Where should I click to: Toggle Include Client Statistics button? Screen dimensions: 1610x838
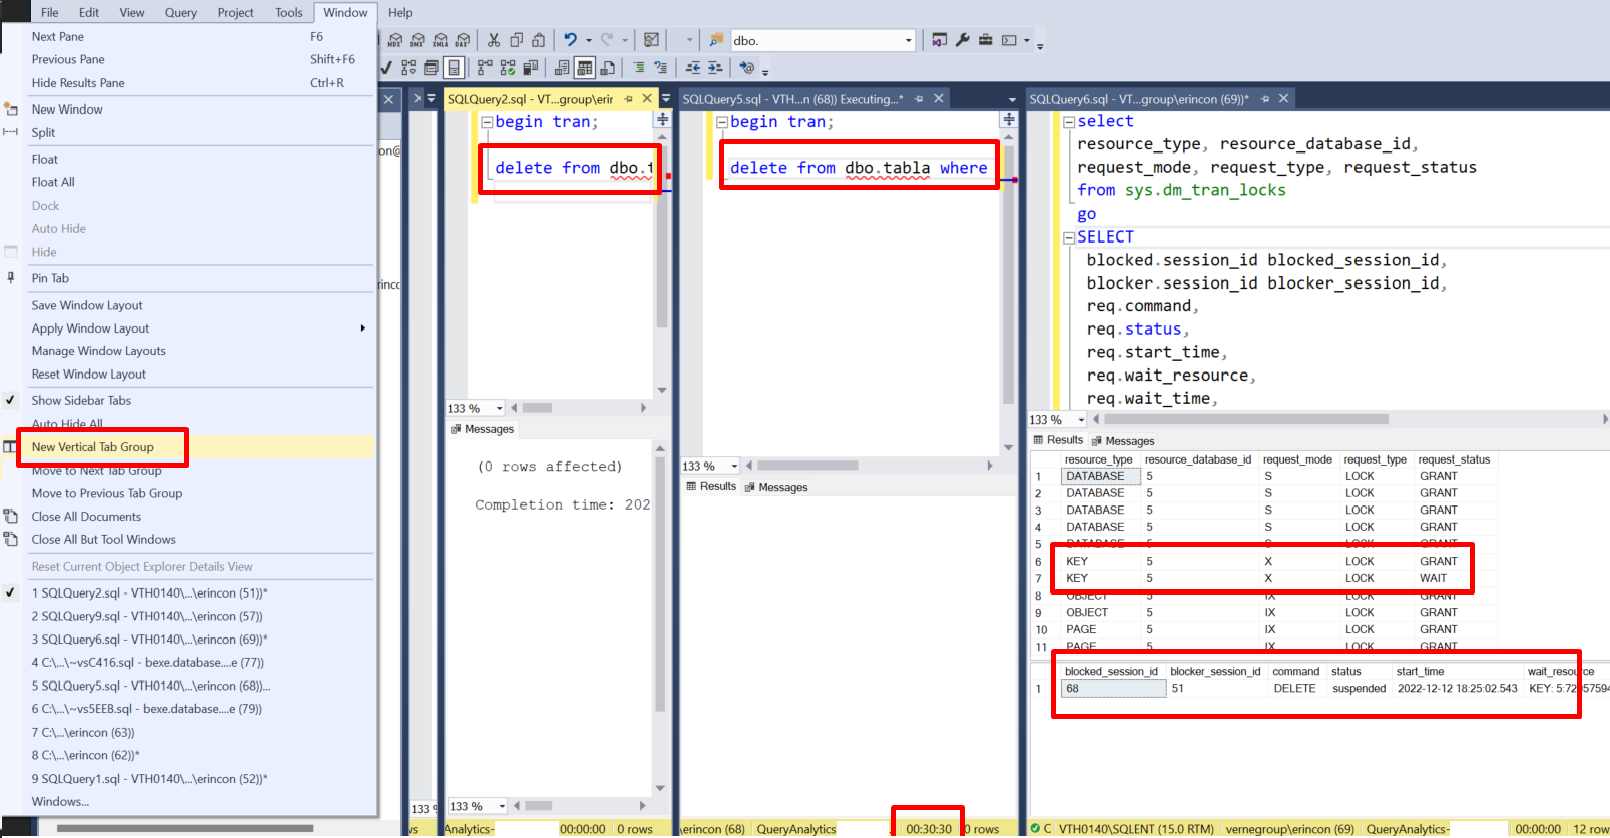click(x=530, y=67)
